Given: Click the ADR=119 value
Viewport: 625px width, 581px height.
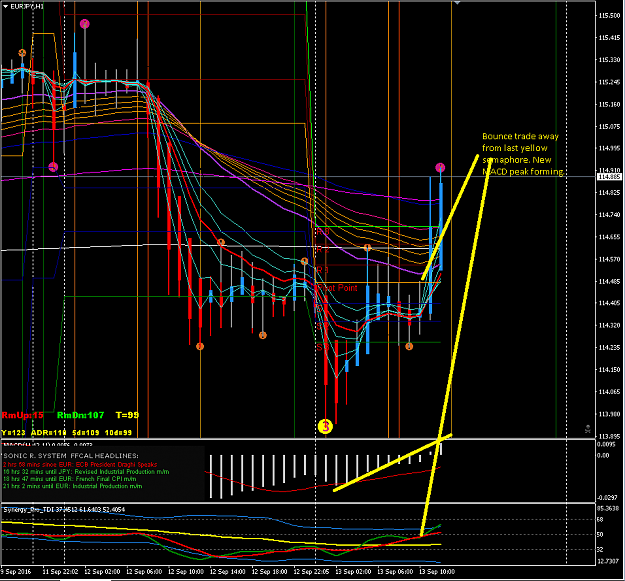Looking at the screenshot, I should [x=48, y=432].
